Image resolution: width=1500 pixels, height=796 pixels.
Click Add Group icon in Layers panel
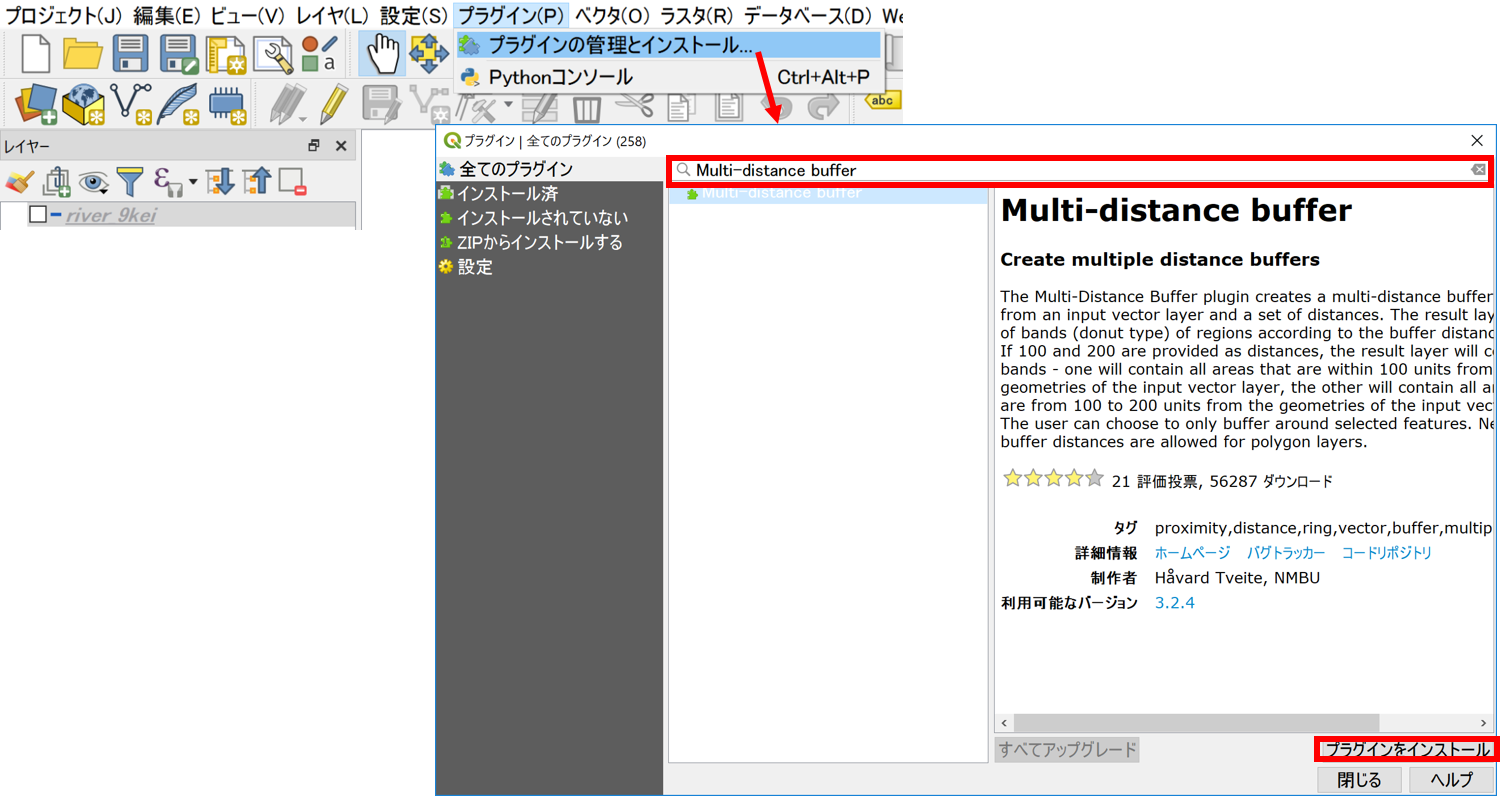click(56, 181)
